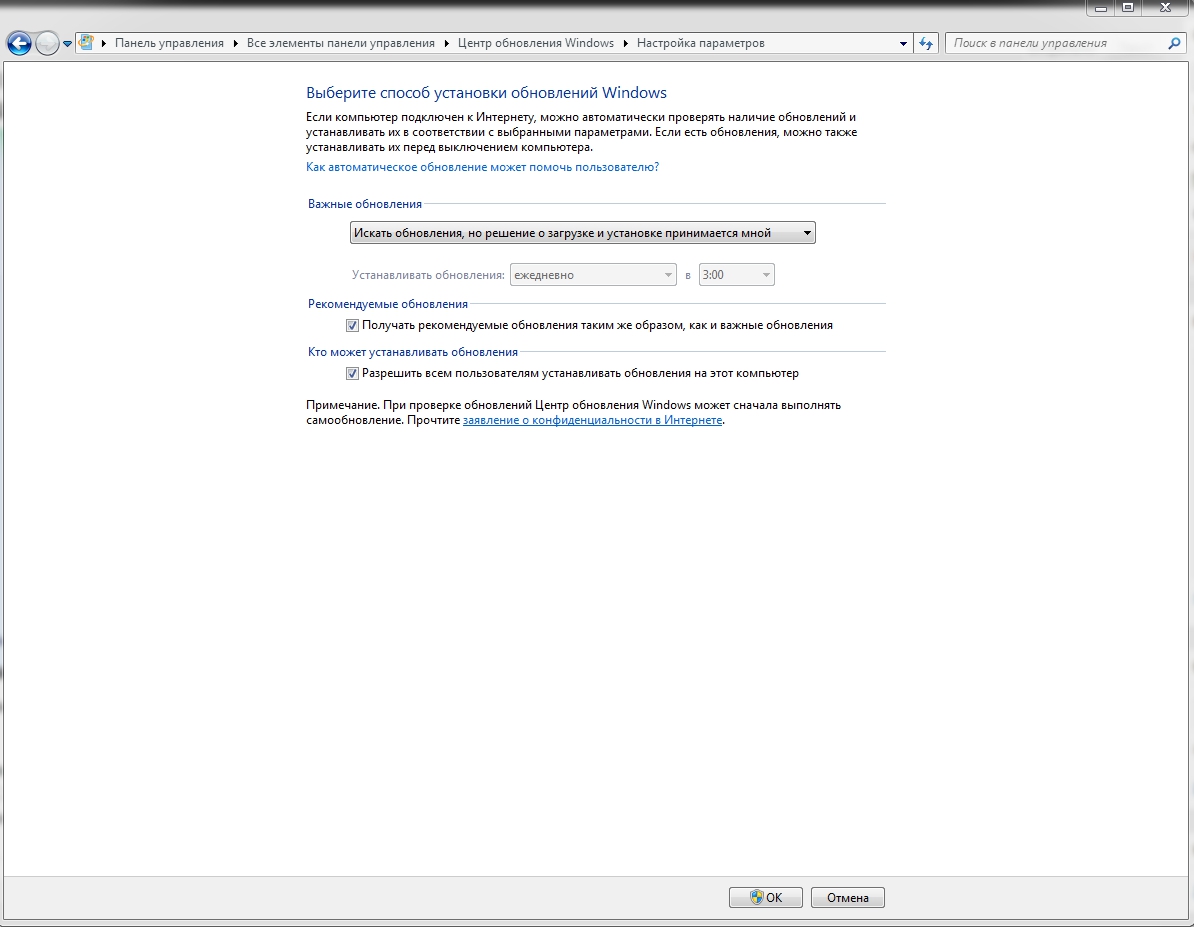Image resolution: width=1194 pixels, height=927 pixels.
Task: Click the 'Поиск в панели управления' search field
Action: 1055,43
